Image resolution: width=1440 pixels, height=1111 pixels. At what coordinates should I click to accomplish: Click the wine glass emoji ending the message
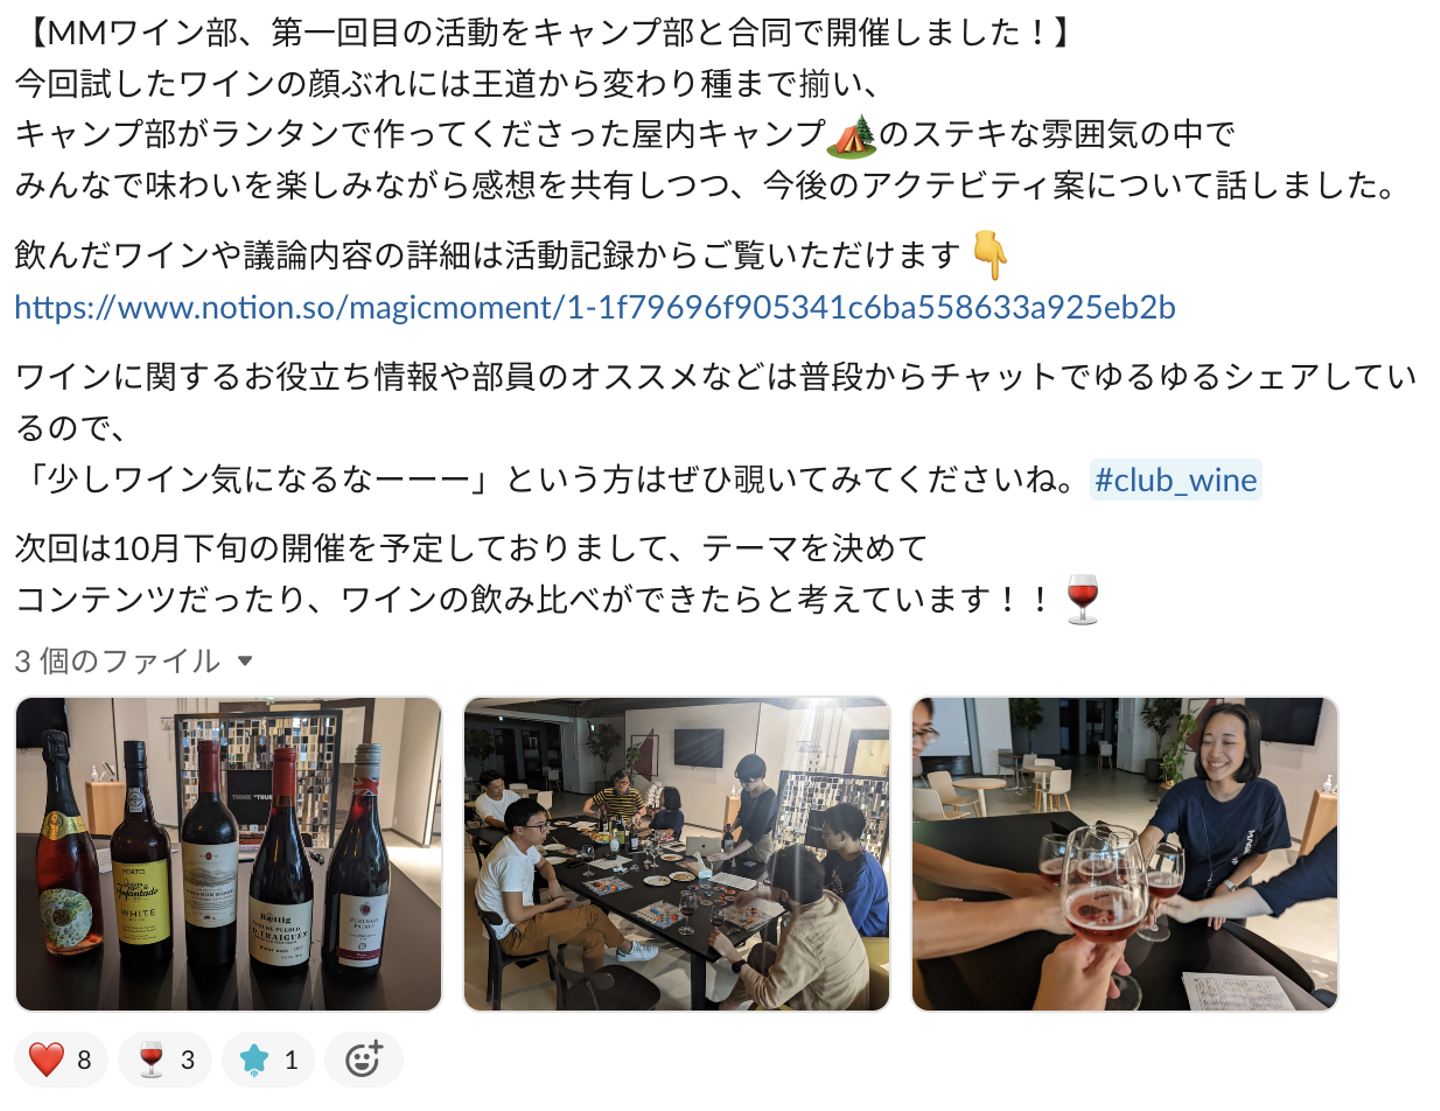tap(1083, 599)
